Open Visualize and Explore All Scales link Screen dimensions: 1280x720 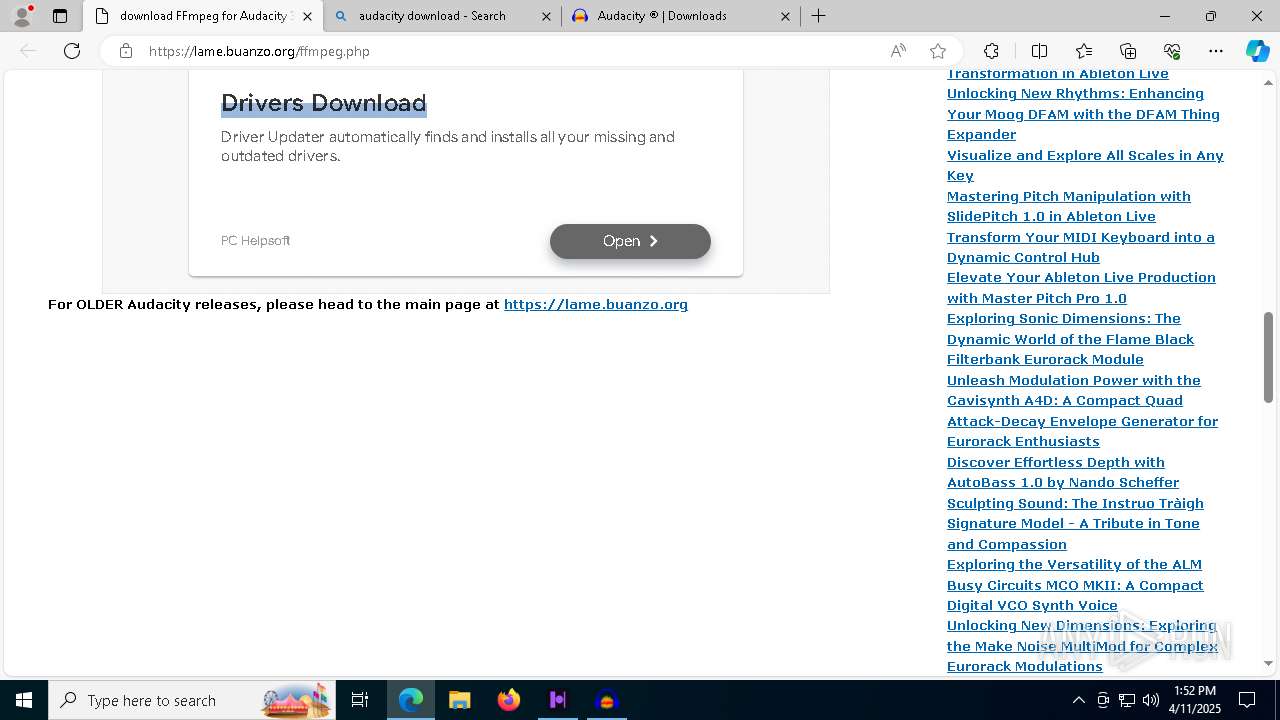1085,165
